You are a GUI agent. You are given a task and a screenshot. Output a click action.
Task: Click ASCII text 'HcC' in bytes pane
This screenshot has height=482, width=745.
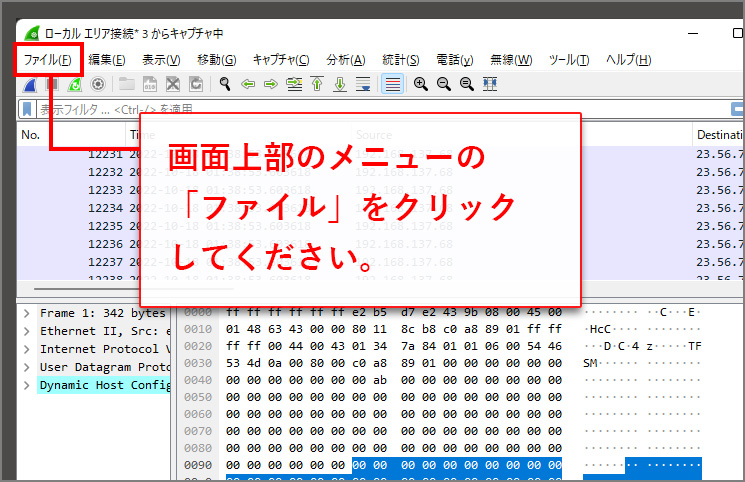[600, 329]
